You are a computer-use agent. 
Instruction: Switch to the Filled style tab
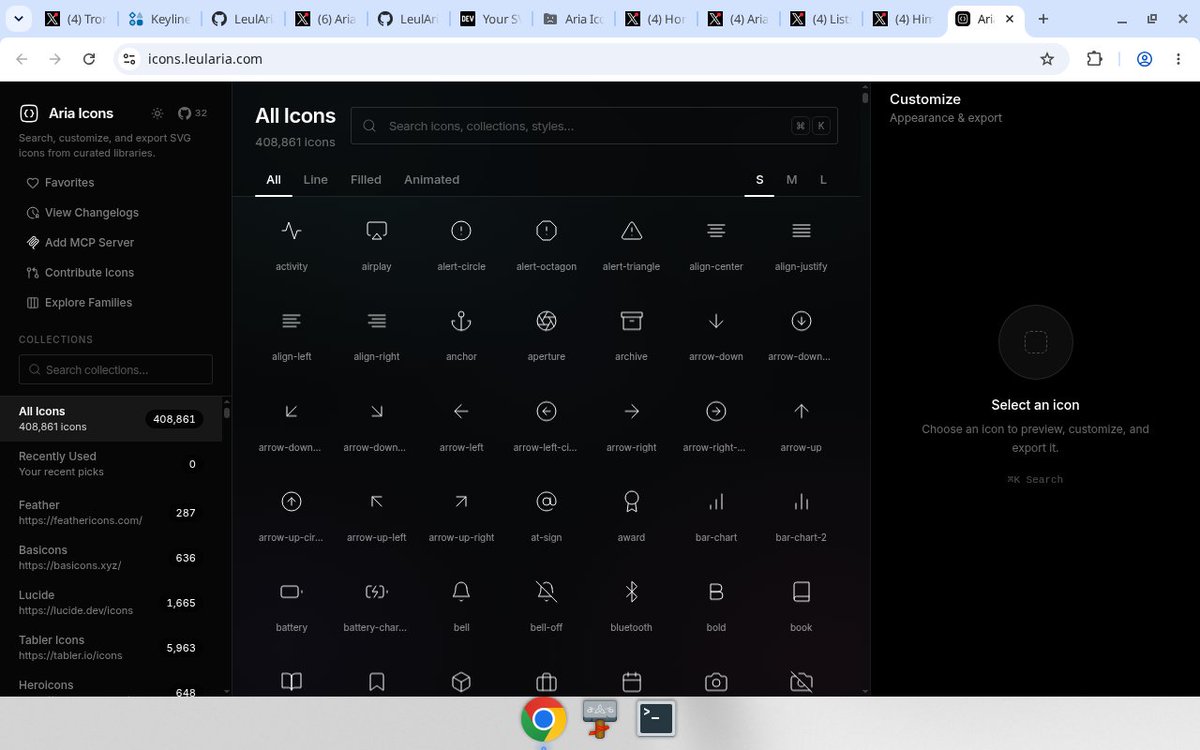366,180
